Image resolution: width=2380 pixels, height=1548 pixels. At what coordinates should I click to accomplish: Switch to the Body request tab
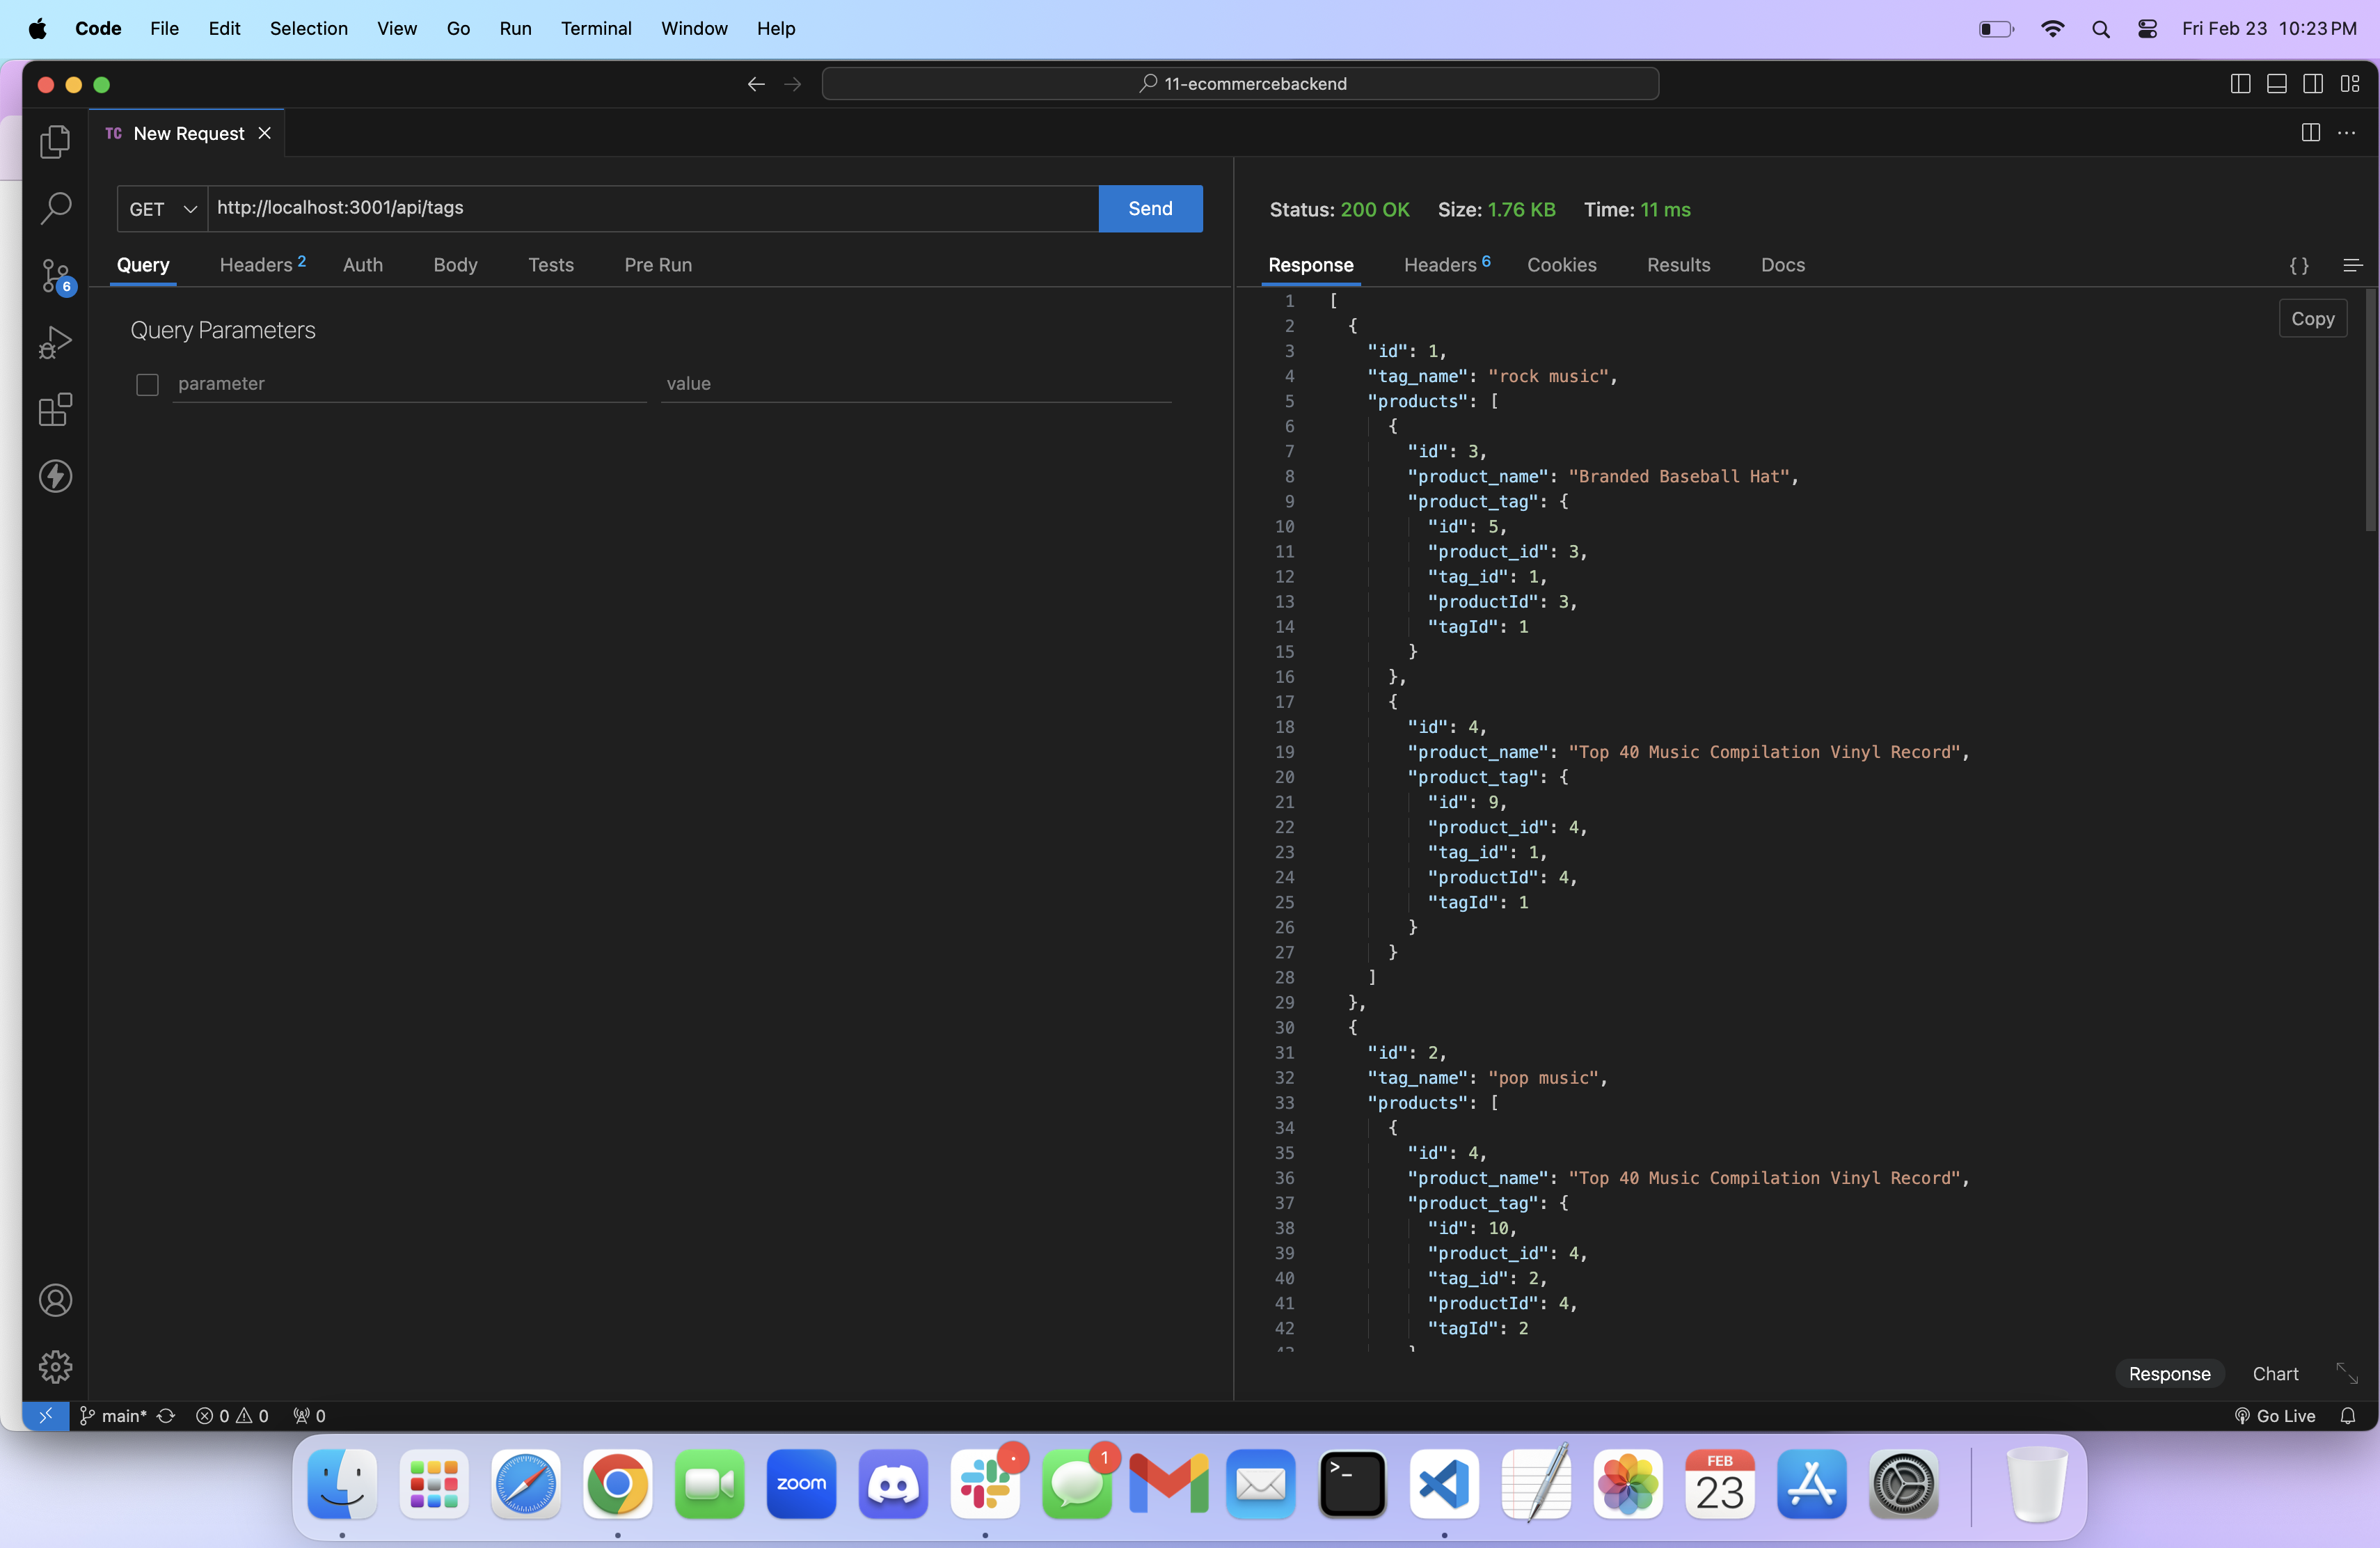coord(455,265)
